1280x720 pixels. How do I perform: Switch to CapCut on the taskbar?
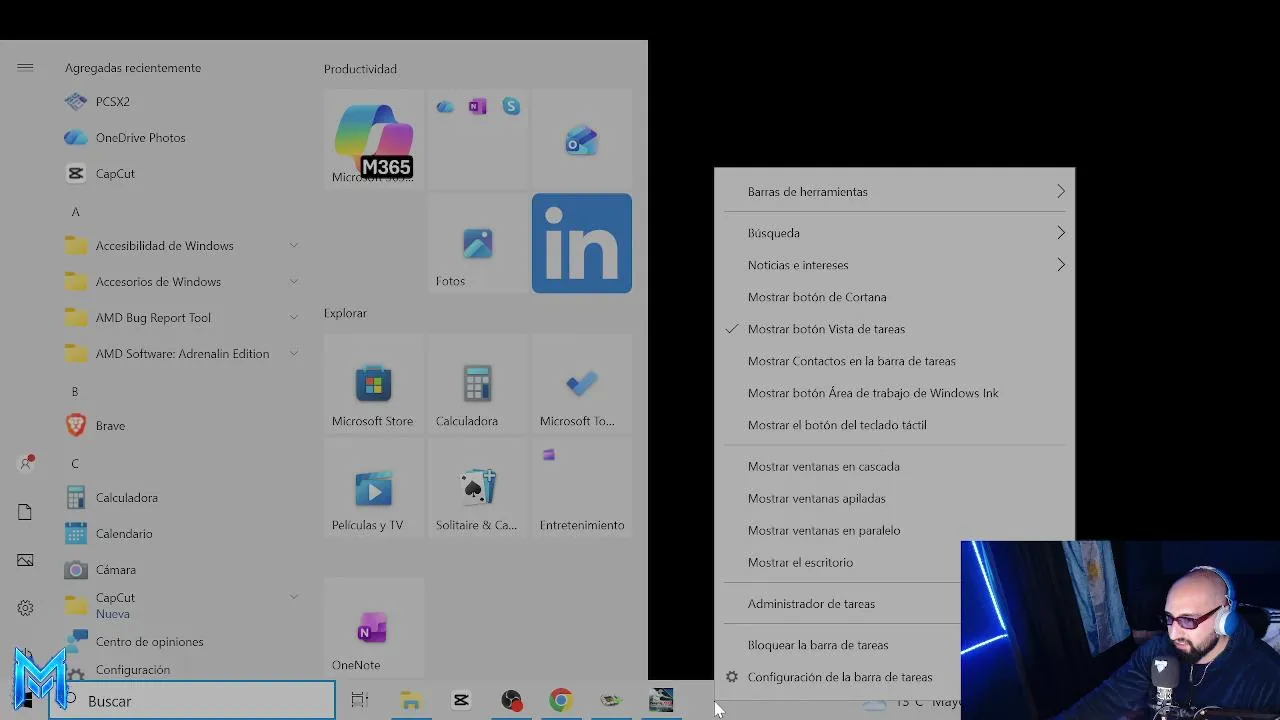tap(461, 701)
